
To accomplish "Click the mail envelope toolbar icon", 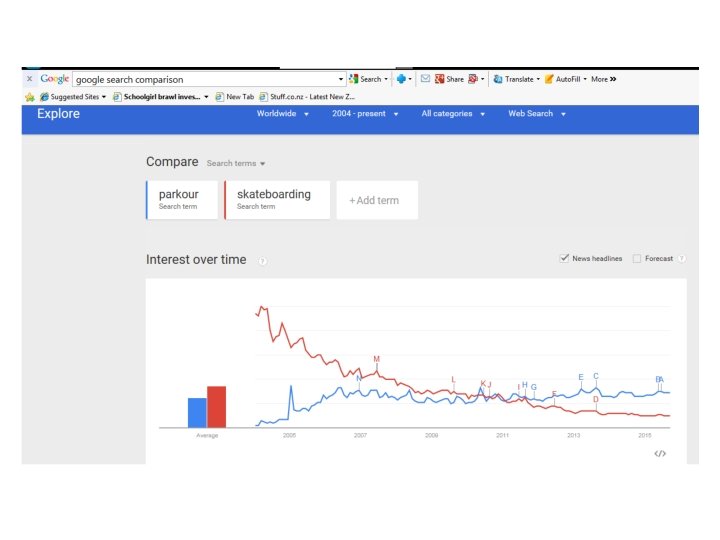I will 425,79.
